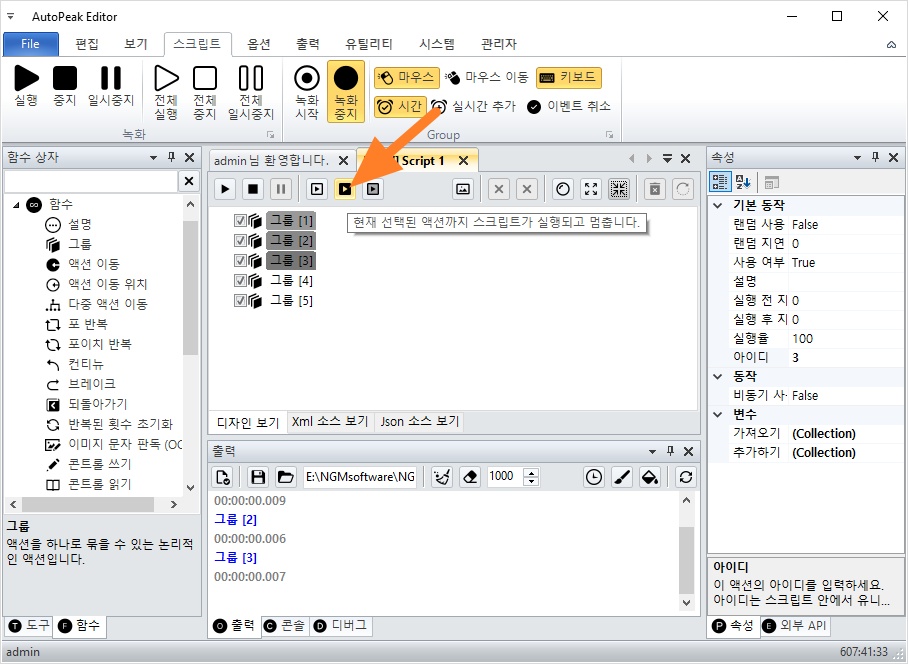Open the File menu
This screenshot has height=664, width=908.
31,44
